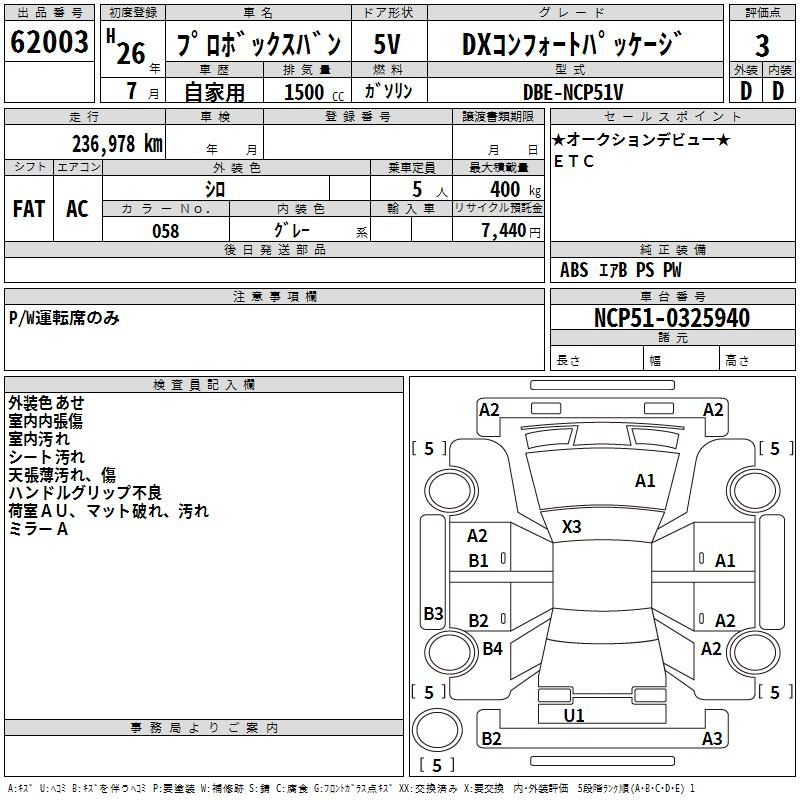This screenshot has height=800, width=800.
Task: Select the overall grade score 3
Action: (762, 45)
